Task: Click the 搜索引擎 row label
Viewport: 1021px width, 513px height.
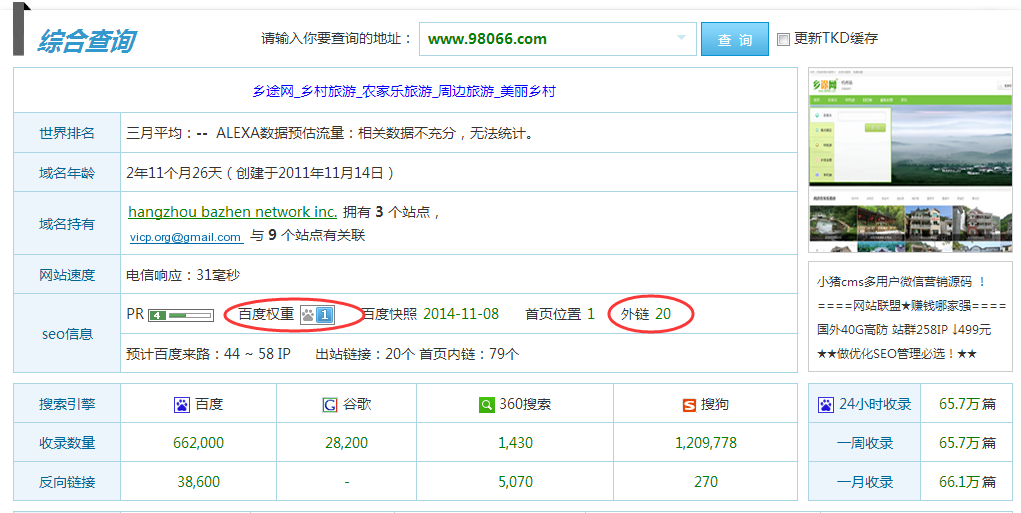Action: pyautogui.click(x=67, y=404)
